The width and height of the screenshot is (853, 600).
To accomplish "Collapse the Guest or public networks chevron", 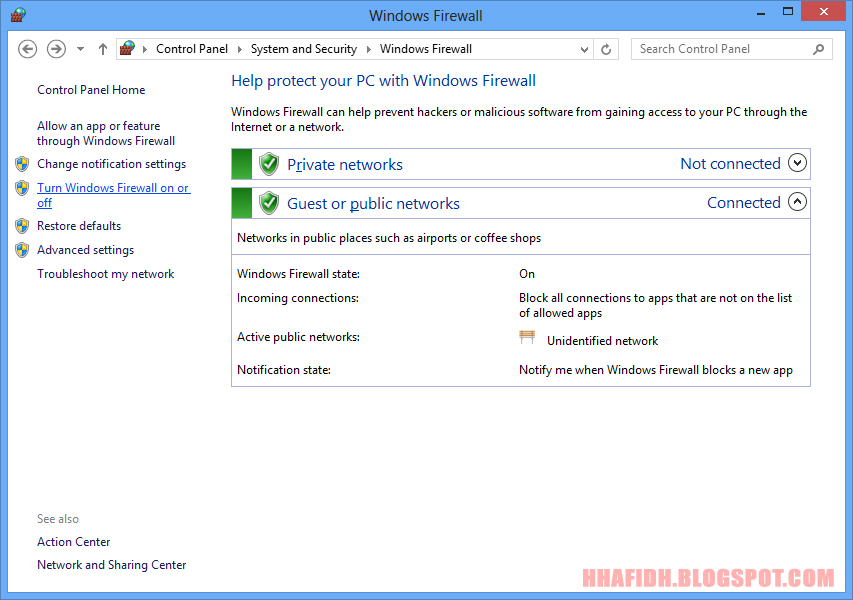I will pos(797,202).
